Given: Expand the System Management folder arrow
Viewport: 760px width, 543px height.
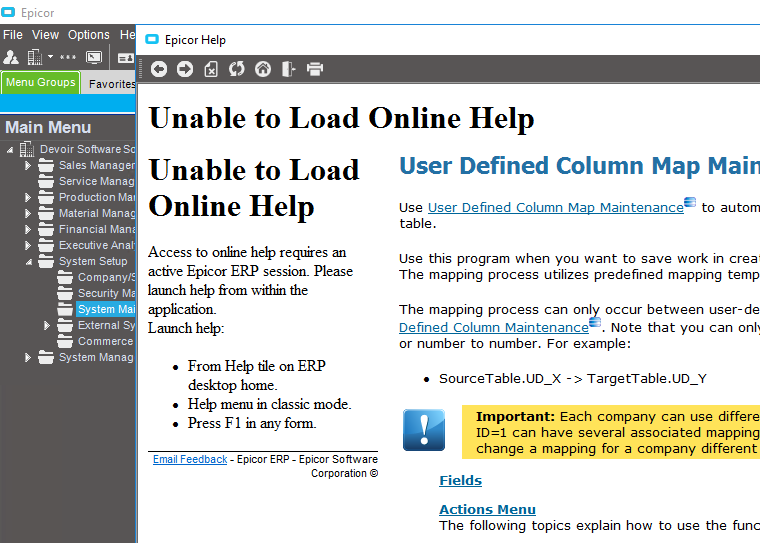Looking at the screenshot, I should (x=28, y=357).
